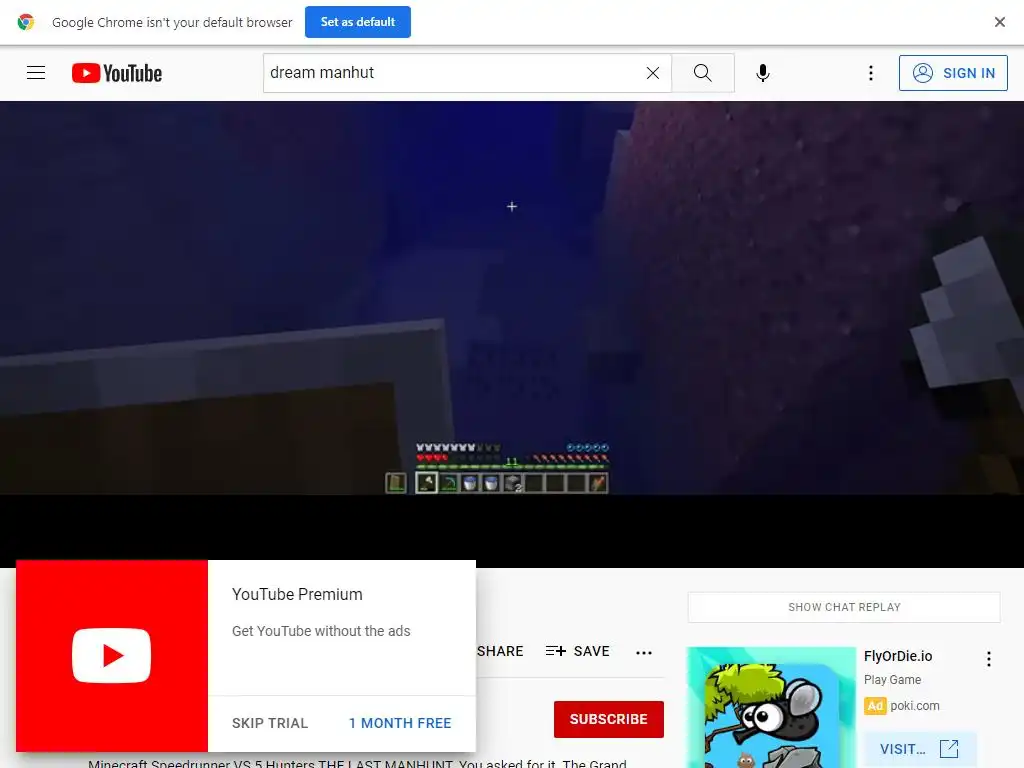Accept the 1 MONTH FREE offer

click(400, 723)
